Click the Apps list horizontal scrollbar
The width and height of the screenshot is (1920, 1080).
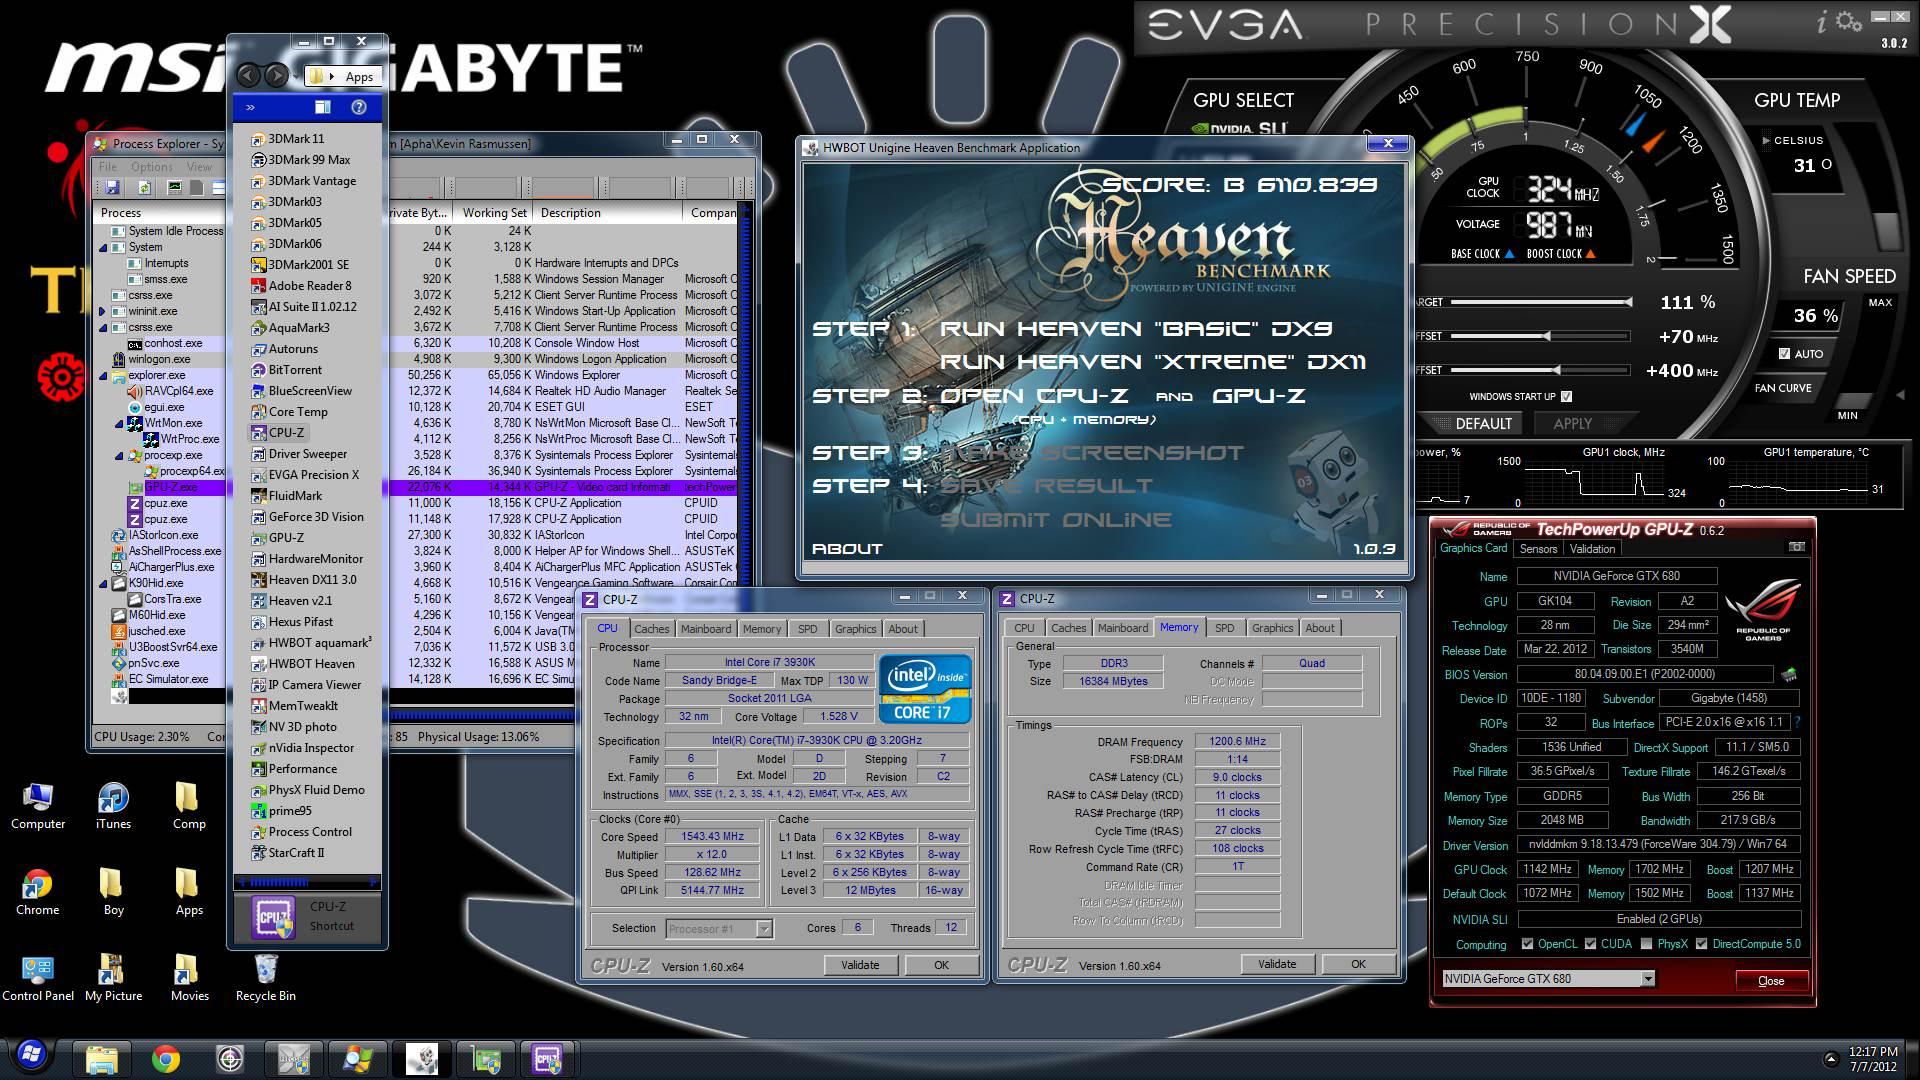(x=307, y=882)
